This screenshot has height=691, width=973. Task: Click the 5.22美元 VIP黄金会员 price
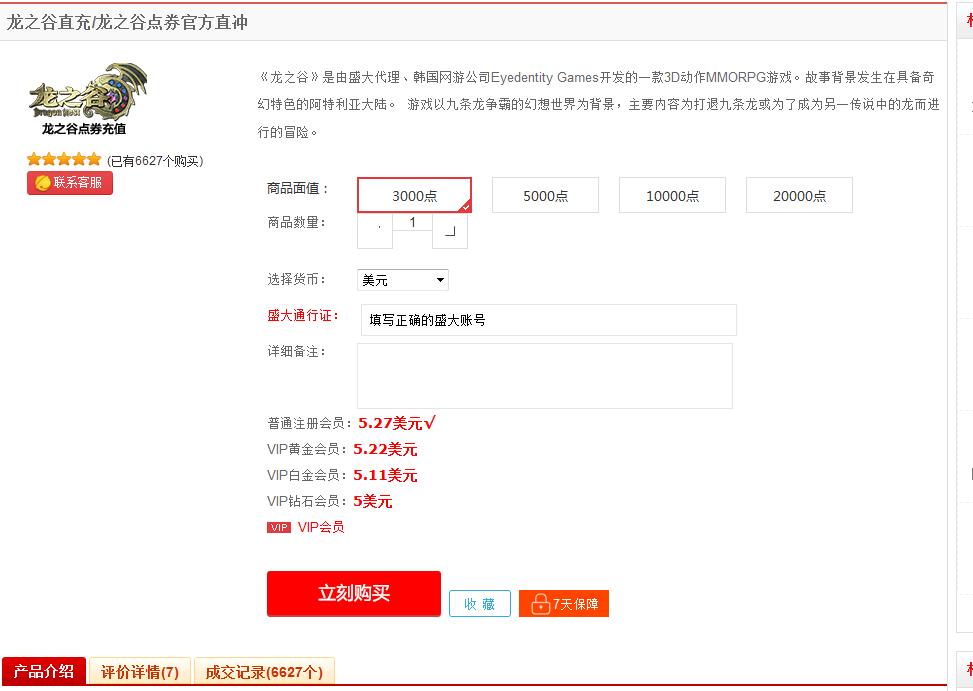pos(385,449)
